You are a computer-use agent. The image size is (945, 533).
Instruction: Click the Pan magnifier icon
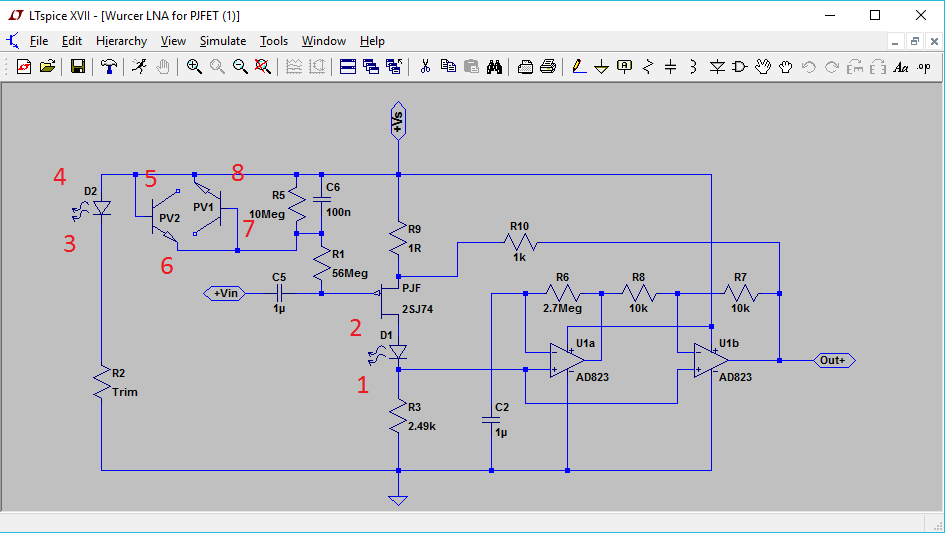pos(217,66)
